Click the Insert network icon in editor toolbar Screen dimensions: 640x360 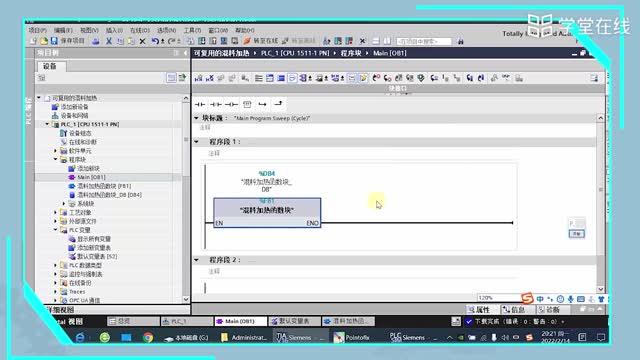(x=199, y=78)
